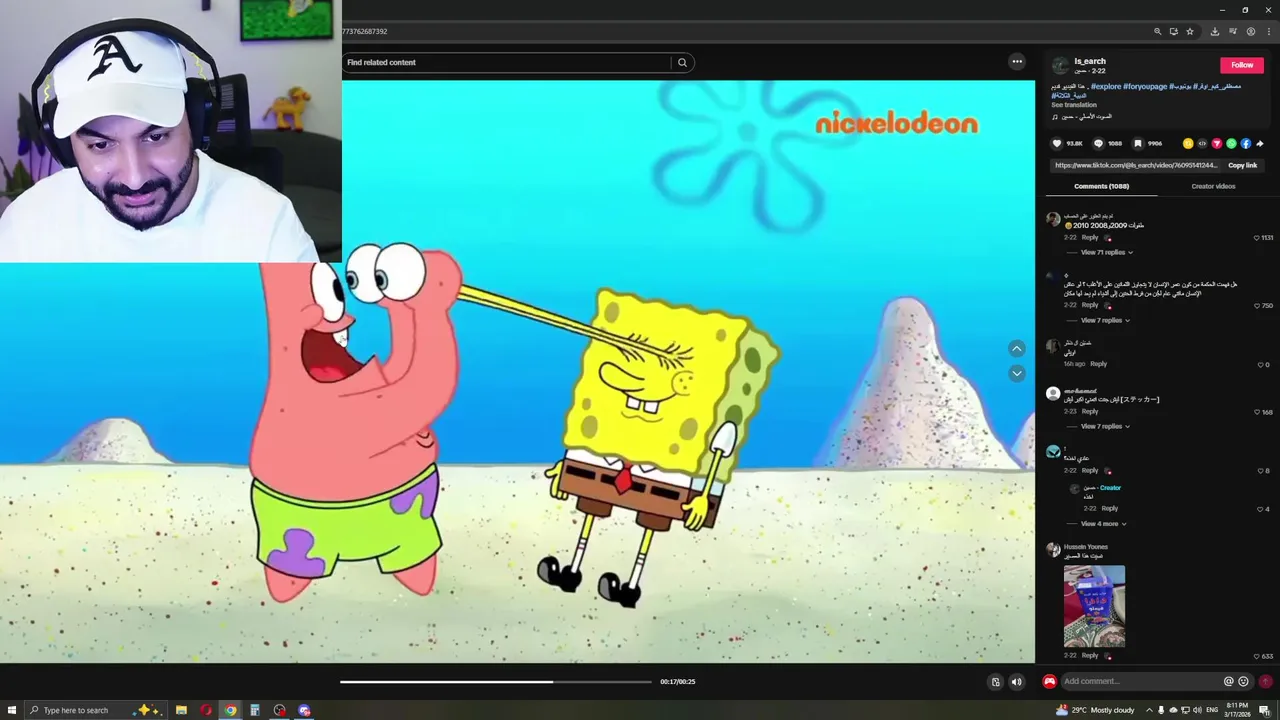Image resolution: width=1280 pixels, height=720 pixels.
Task: Post comment with the red send arrow
Action: [x=1265, y=681]
